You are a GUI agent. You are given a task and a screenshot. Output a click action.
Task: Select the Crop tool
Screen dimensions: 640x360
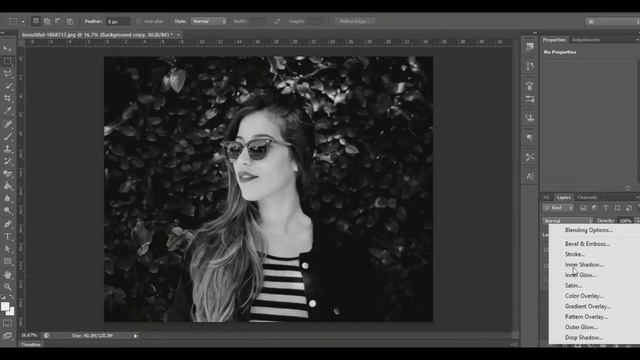point(7,98)
